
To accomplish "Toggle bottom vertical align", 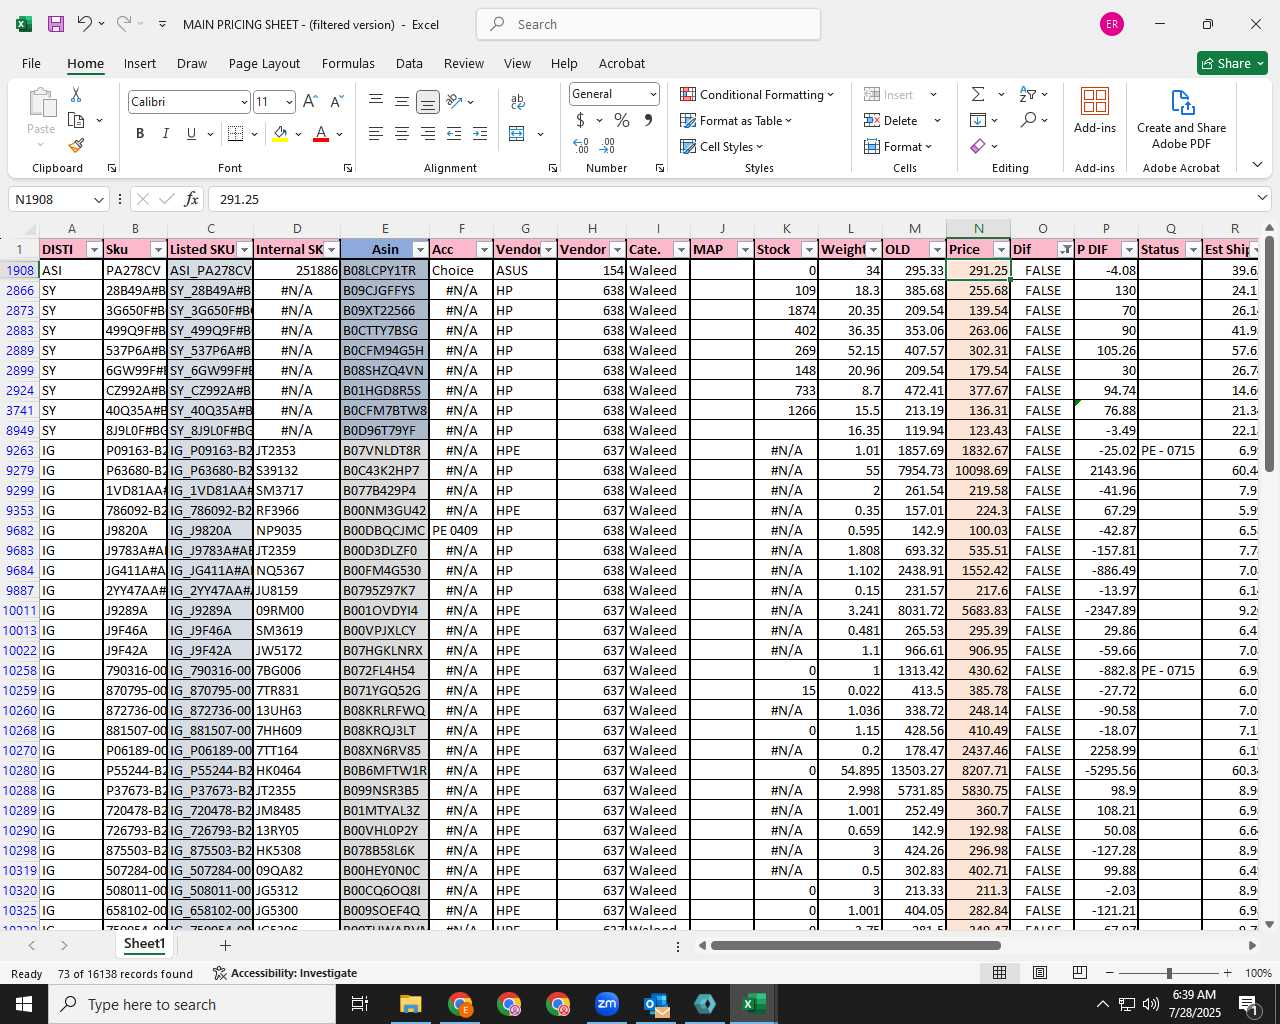I will 427,101.
